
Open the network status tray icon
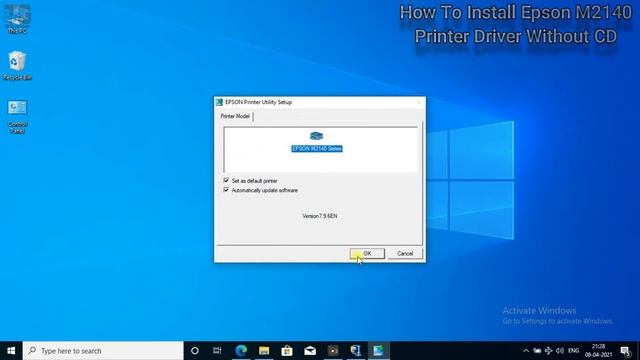point(548,351)
